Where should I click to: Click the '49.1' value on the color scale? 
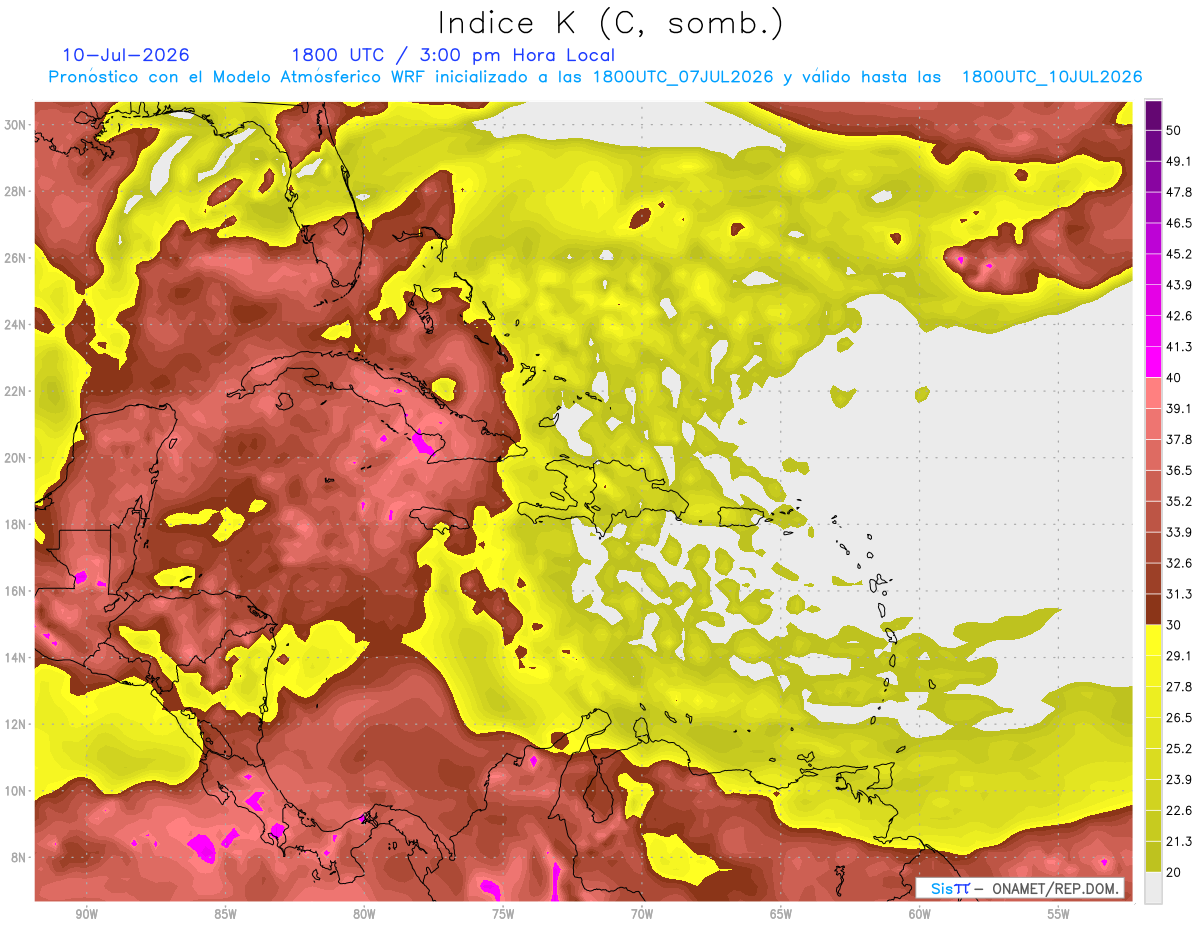click(x=1179, y=161)
